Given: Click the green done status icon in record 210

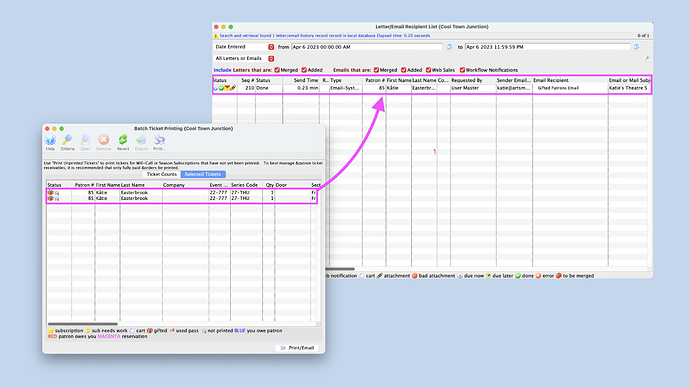Looking at the screenshot, I should 221,88.
